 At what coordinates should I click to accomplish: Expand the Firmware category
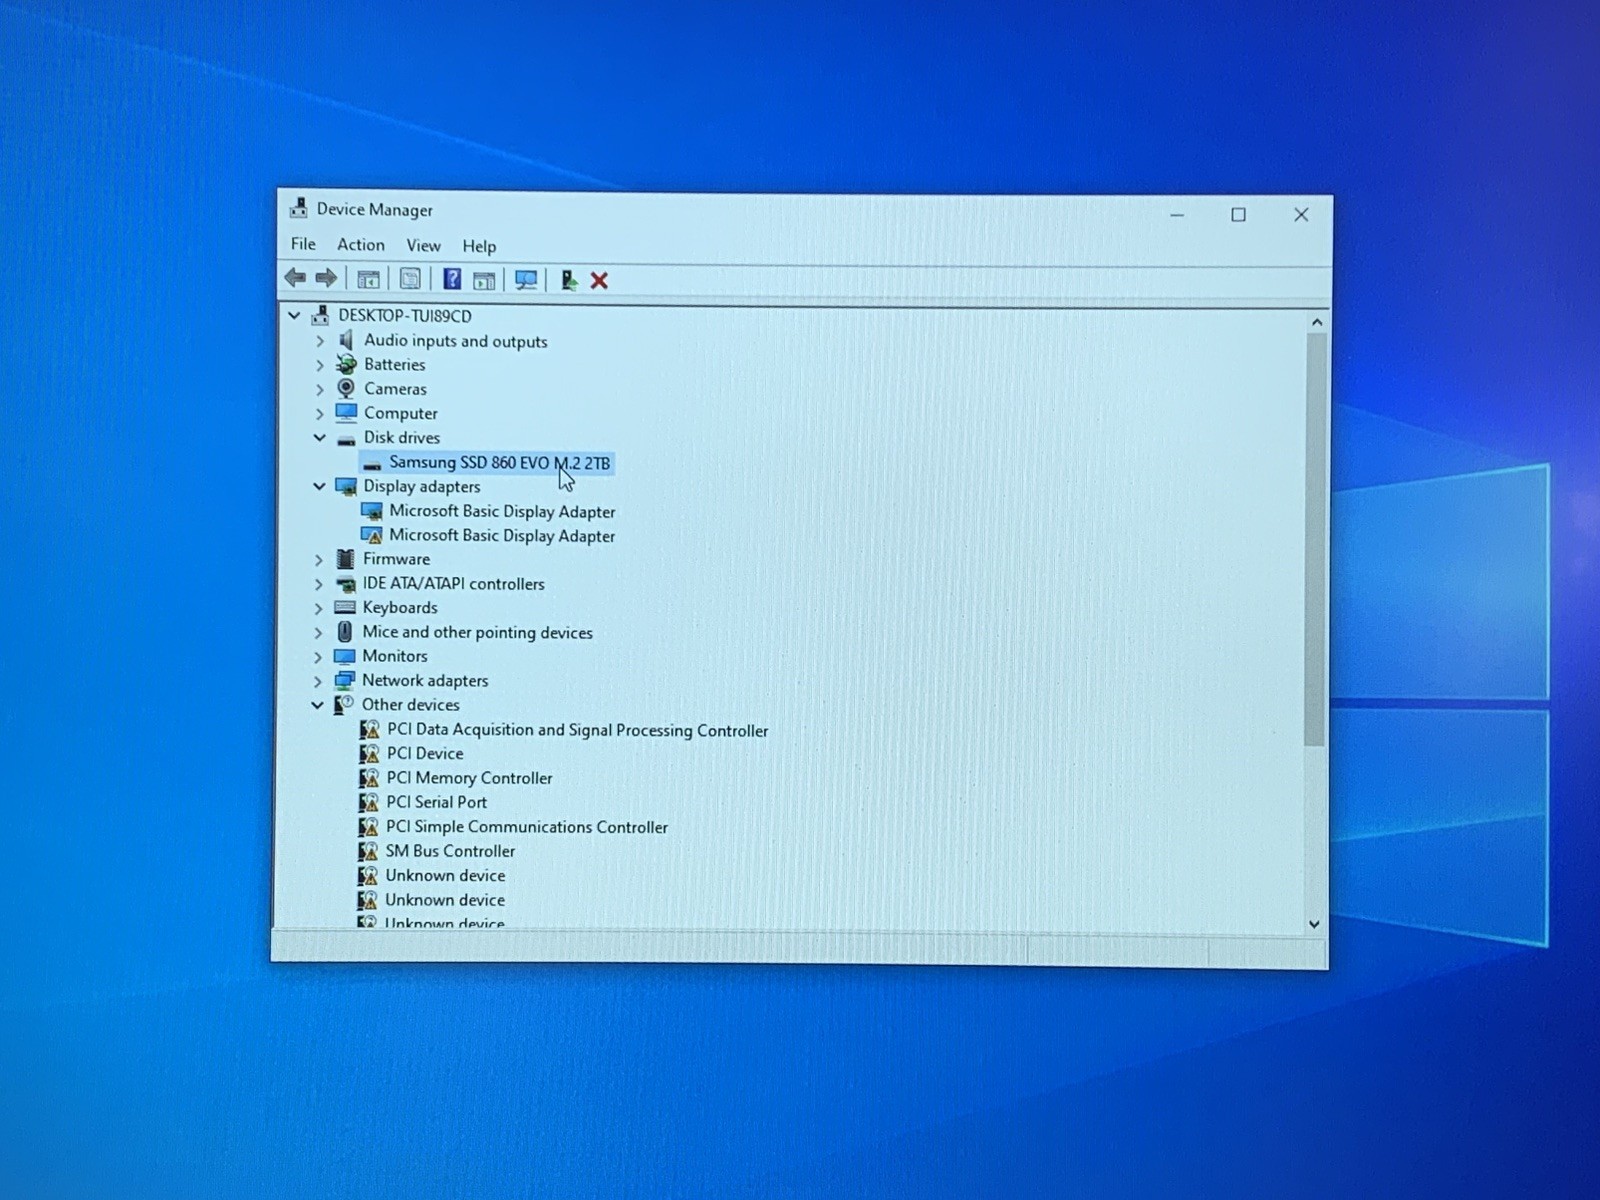pos(319,559)
